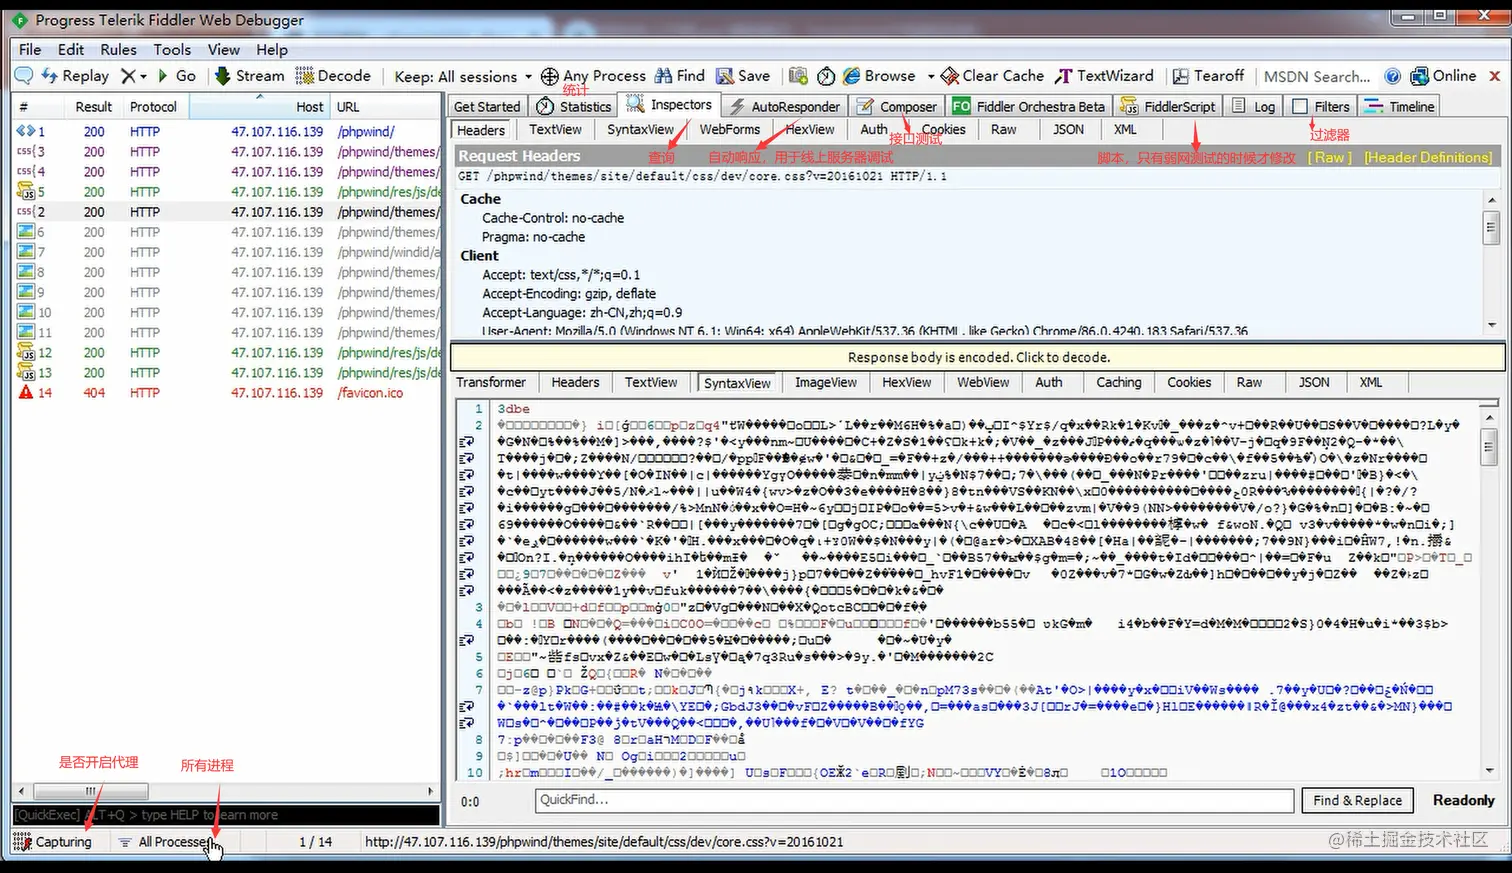The width and height of the screenshot is (1512, 873).
Task: Sort sessions by the Protocol column header
Action: 153,107
